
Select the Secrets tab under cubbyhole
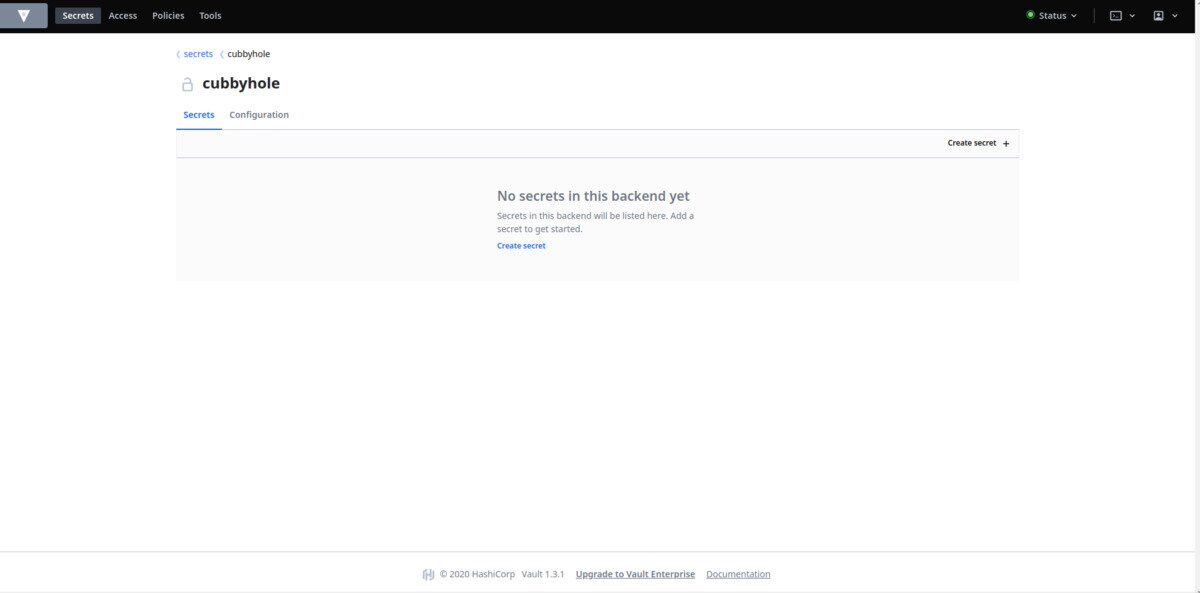[199, 115]
